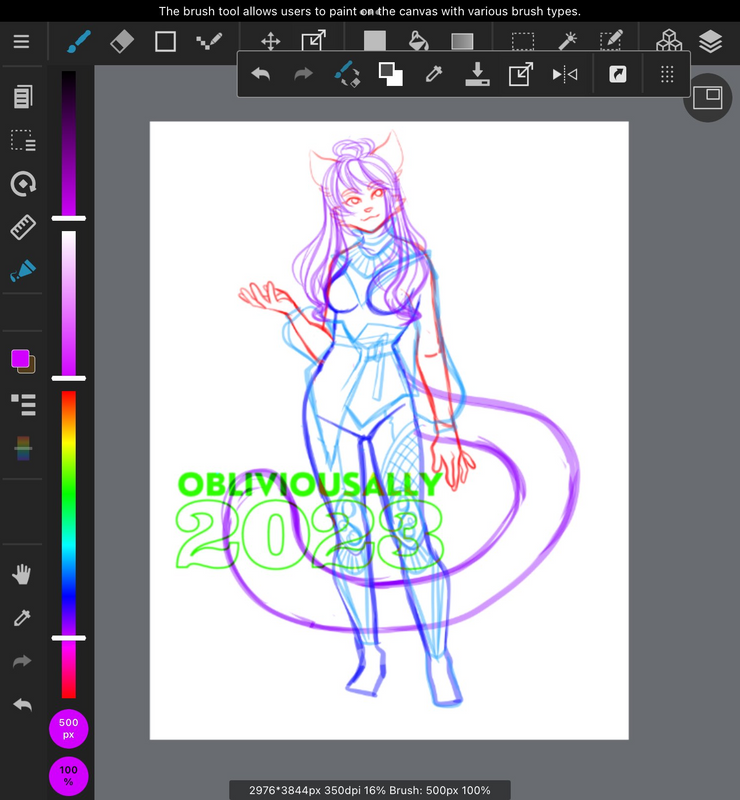Select the dotted polyline pen tool
740x800 pixels.
coord(209,41)
